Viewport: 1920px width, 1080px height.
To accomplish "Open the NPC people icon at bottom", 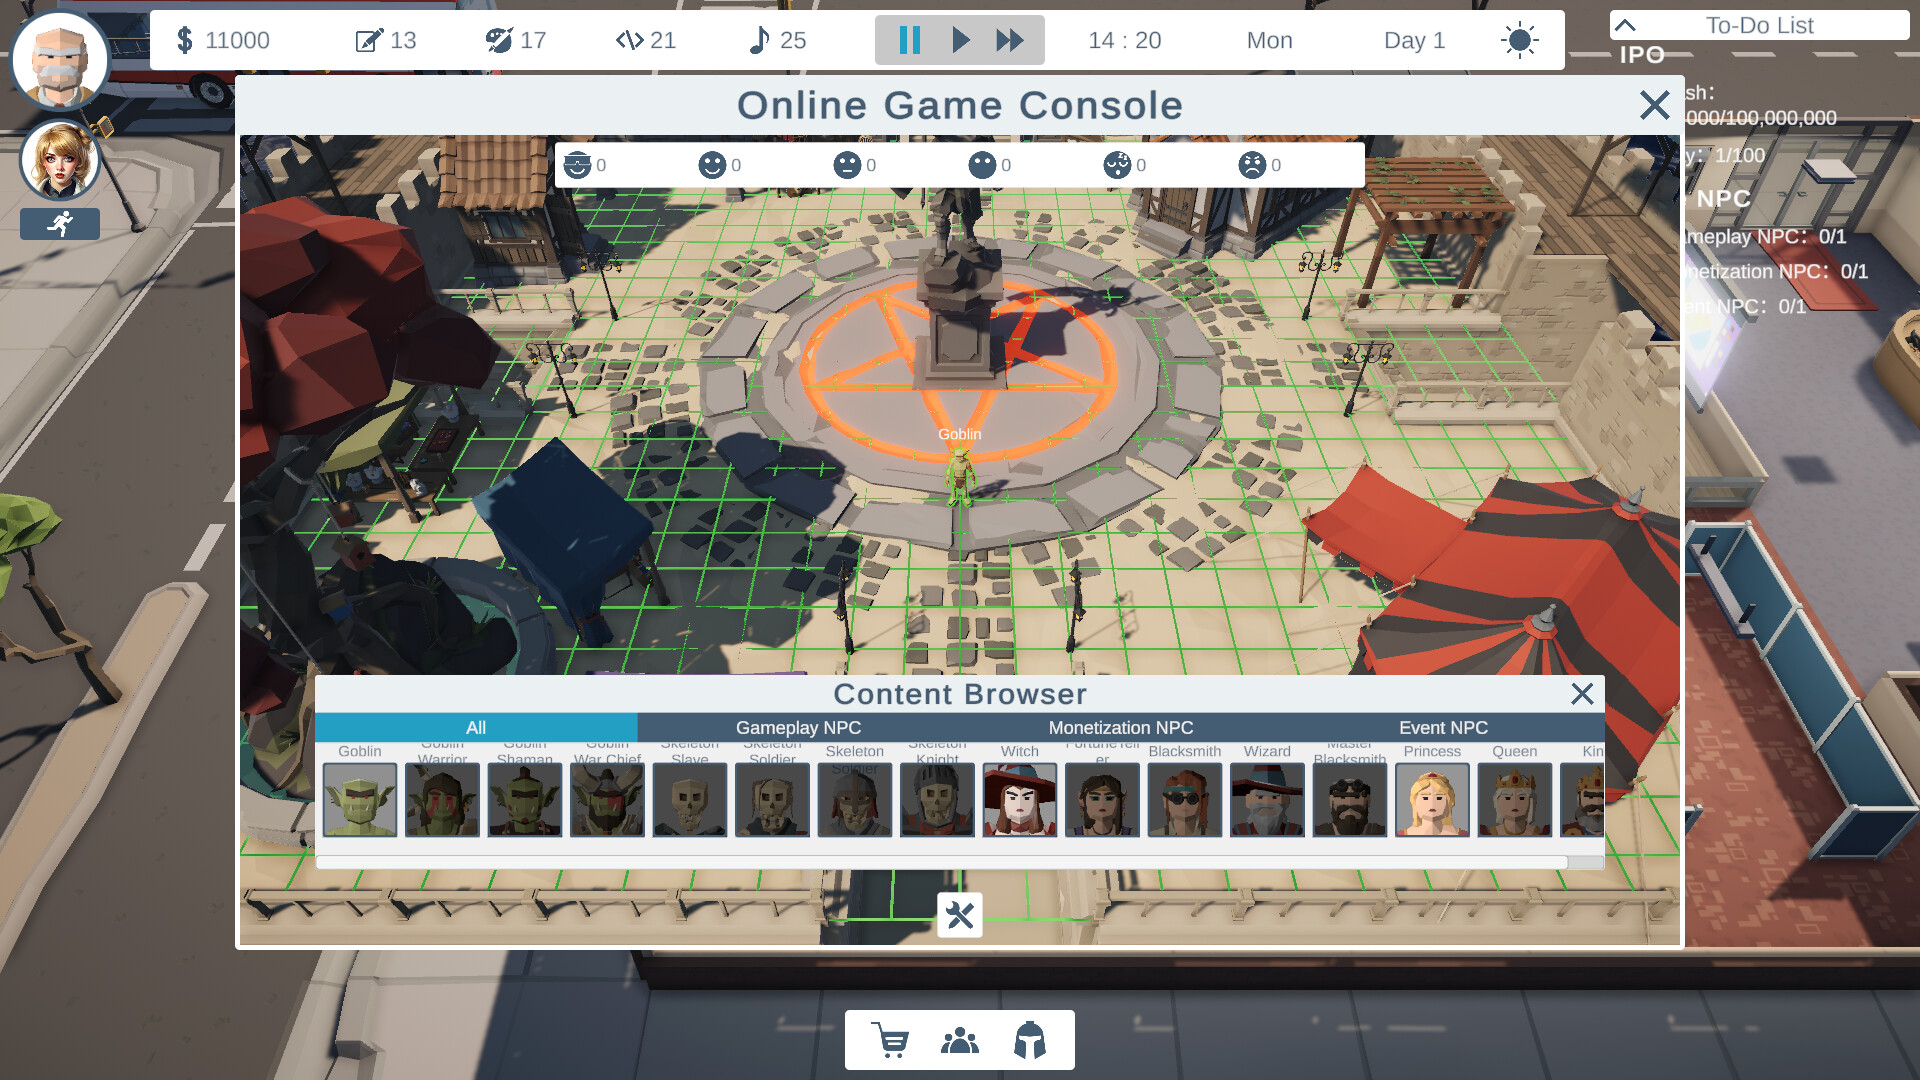I will tap(960, 1039).
